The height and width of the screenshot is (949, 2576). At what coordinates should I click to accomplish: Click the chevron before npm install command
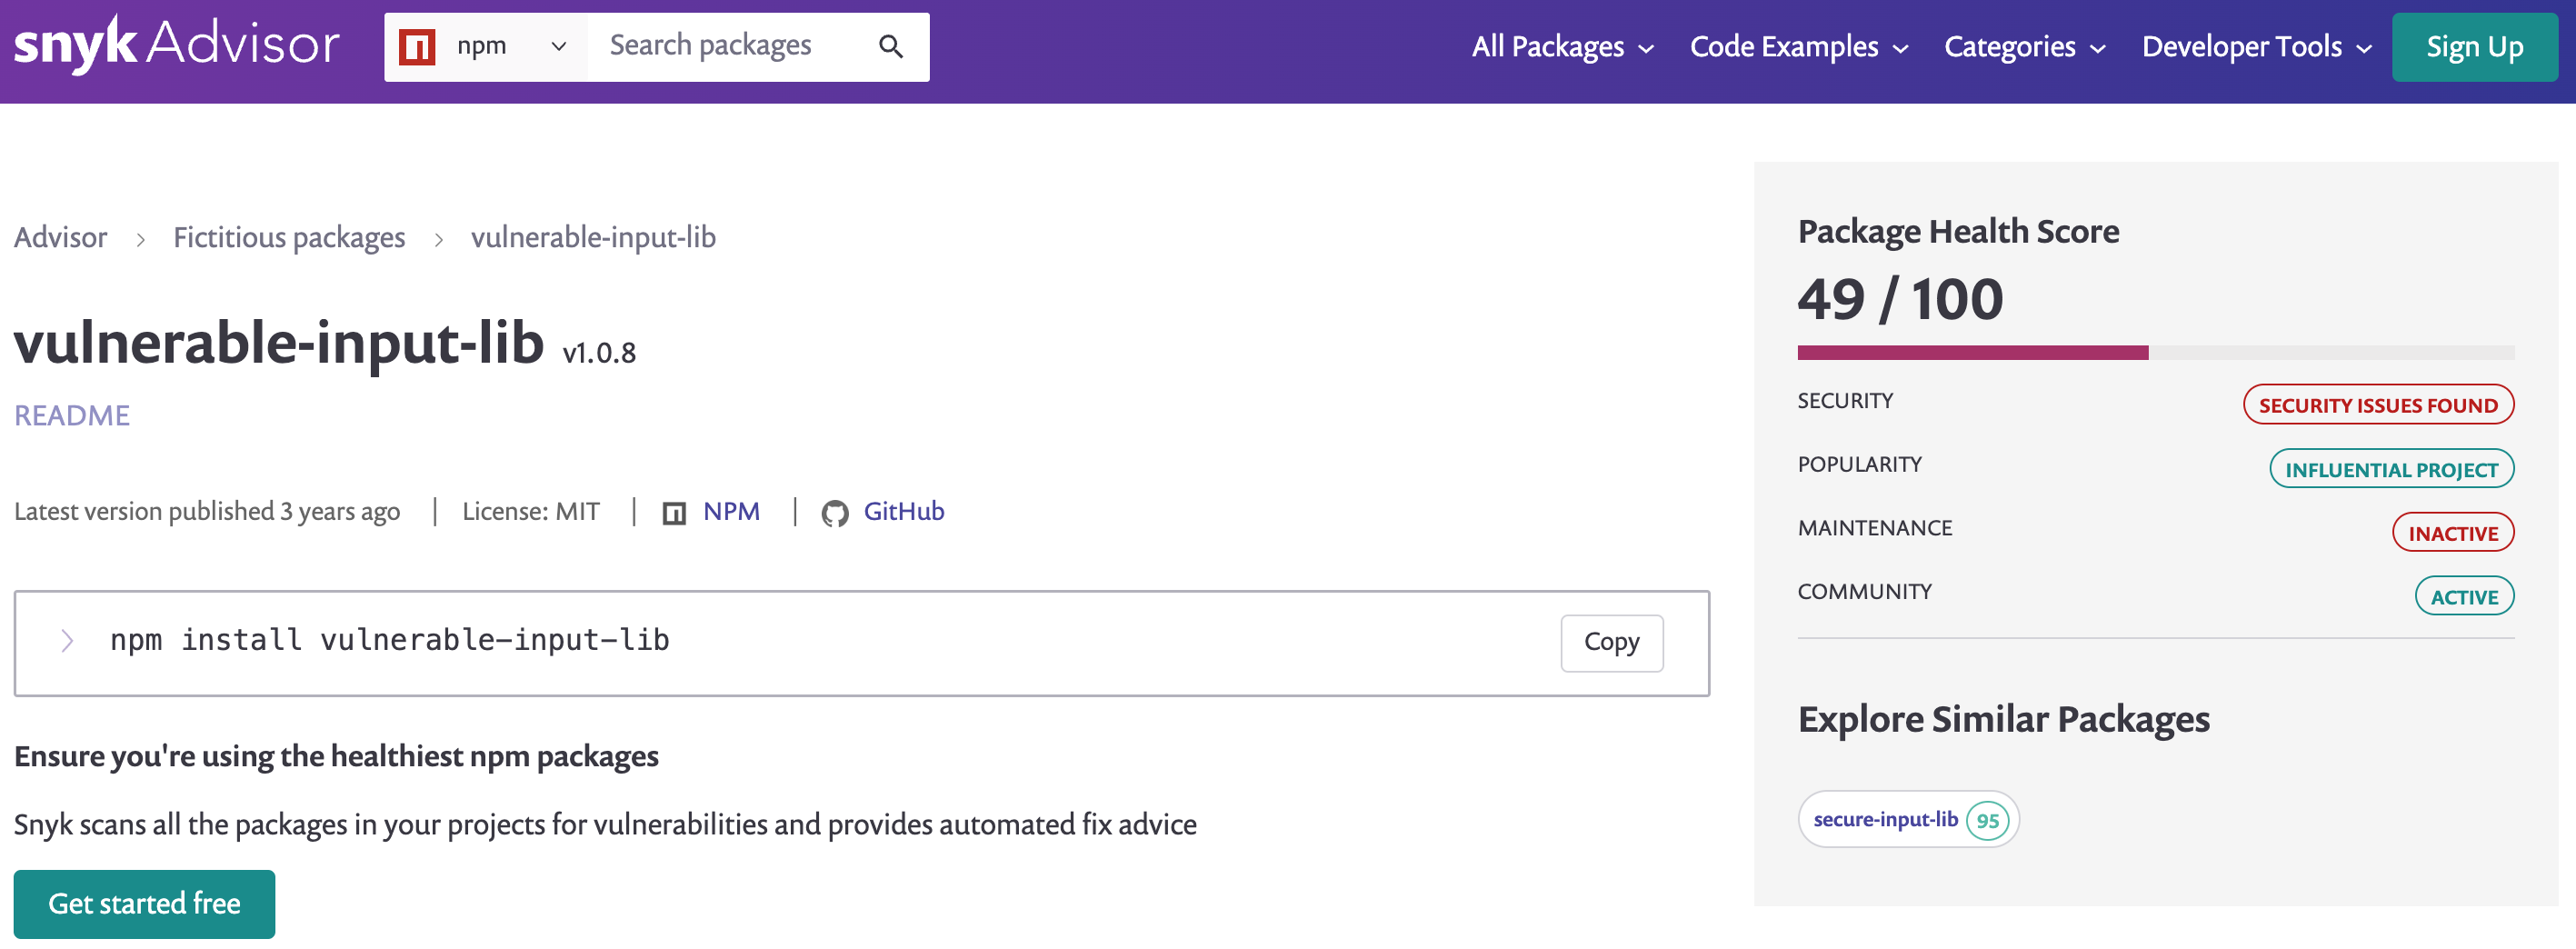click(67, 641)
